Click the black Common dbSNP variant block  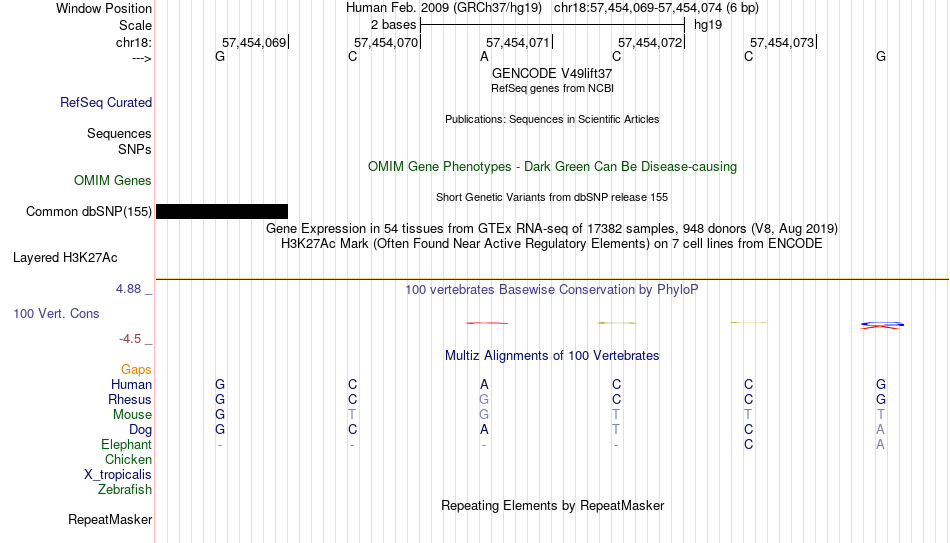click(x=222, y=212)
